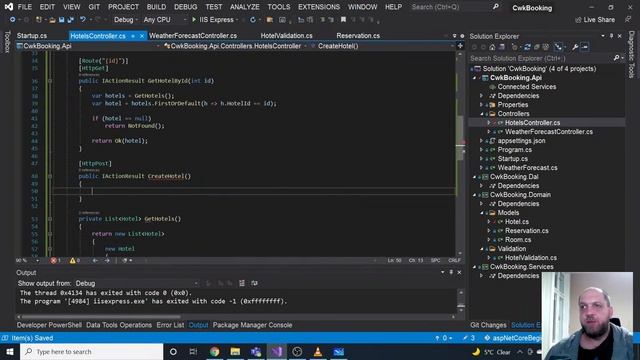Open the Debug configuration dropdown

(125, 20)
